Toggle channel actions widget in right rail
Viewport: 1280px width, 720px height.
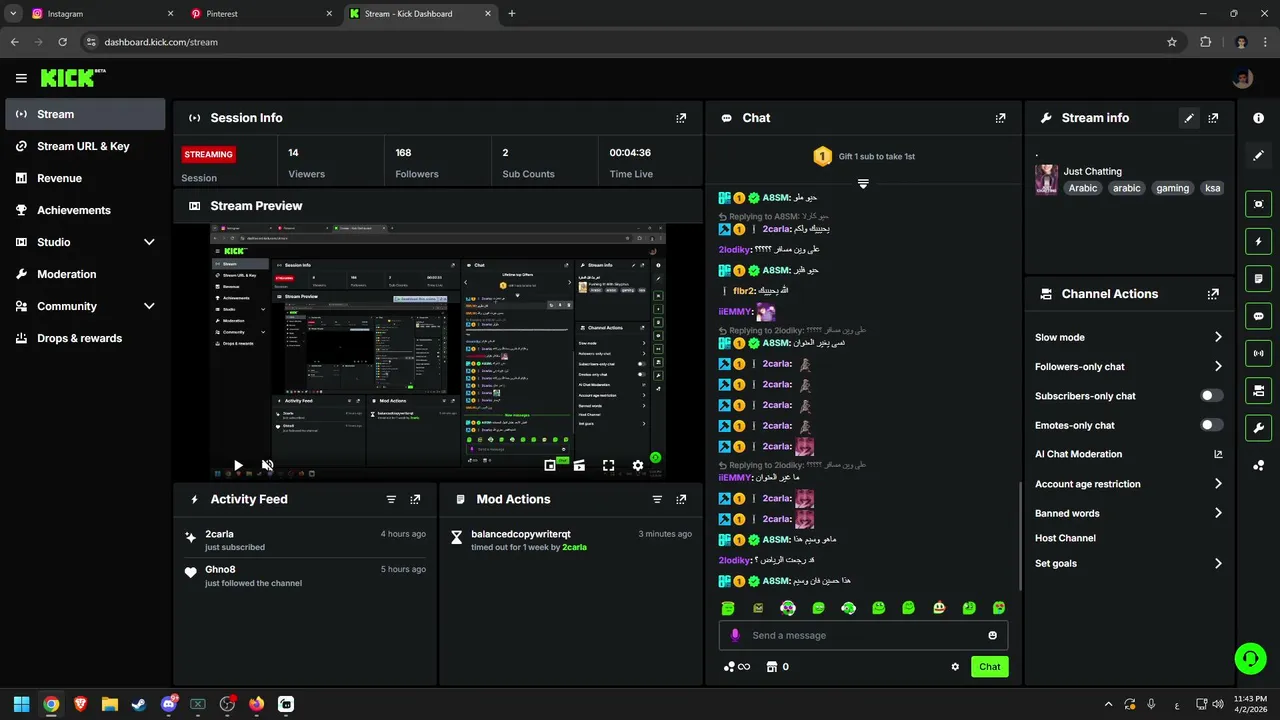tap(1258, 390)
